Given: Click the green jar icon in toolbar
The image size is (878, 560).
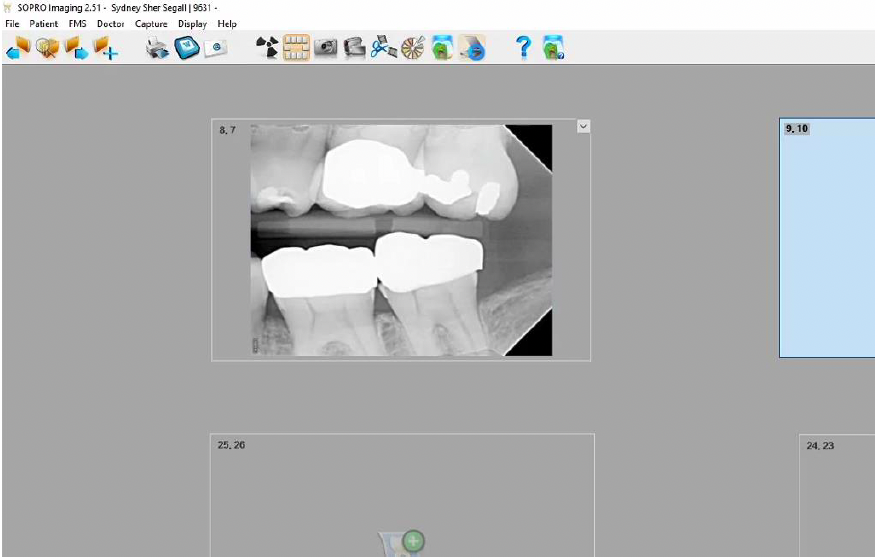Looking at the screenshot, I should pos(442,48).
